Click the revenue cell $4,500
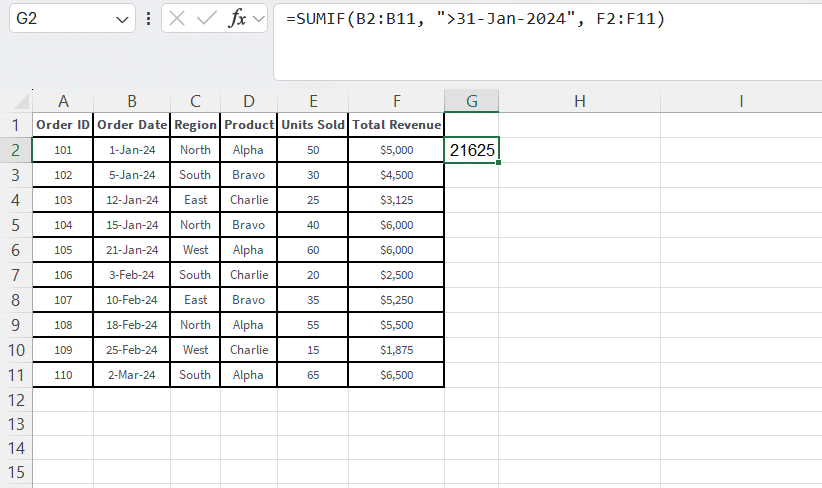The image size is (822, 488). click(x=396, y=175)
